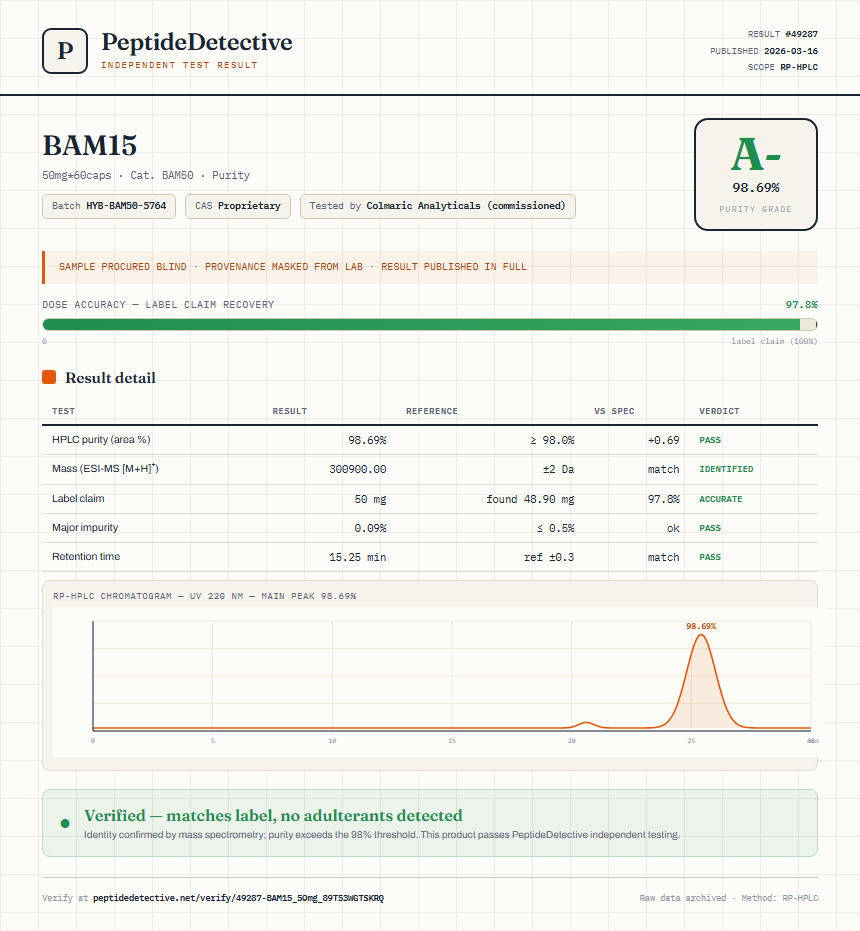Click the ACCURATE verdict

coord(720,499)
